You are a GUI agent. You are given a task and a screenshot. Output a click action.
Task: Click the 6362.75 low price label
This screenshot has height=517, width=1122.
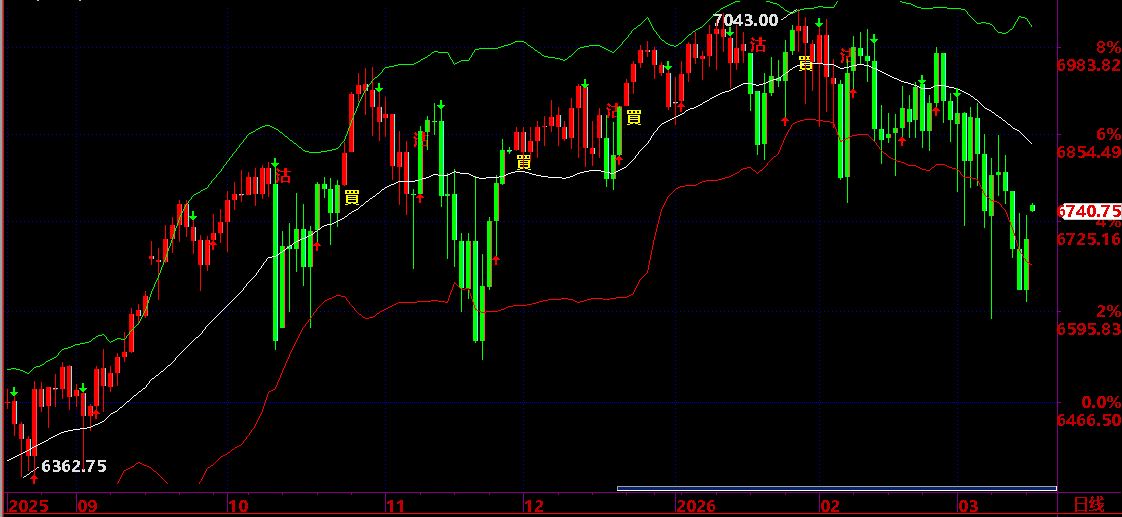tap(74, 466)
